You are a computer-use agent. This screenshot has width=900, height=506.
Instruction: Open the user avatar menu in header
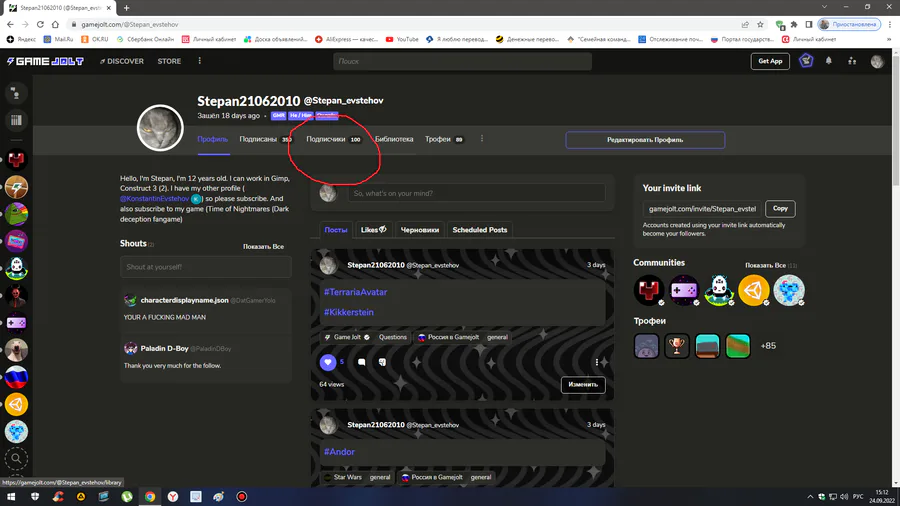click(x=876, y=61)
